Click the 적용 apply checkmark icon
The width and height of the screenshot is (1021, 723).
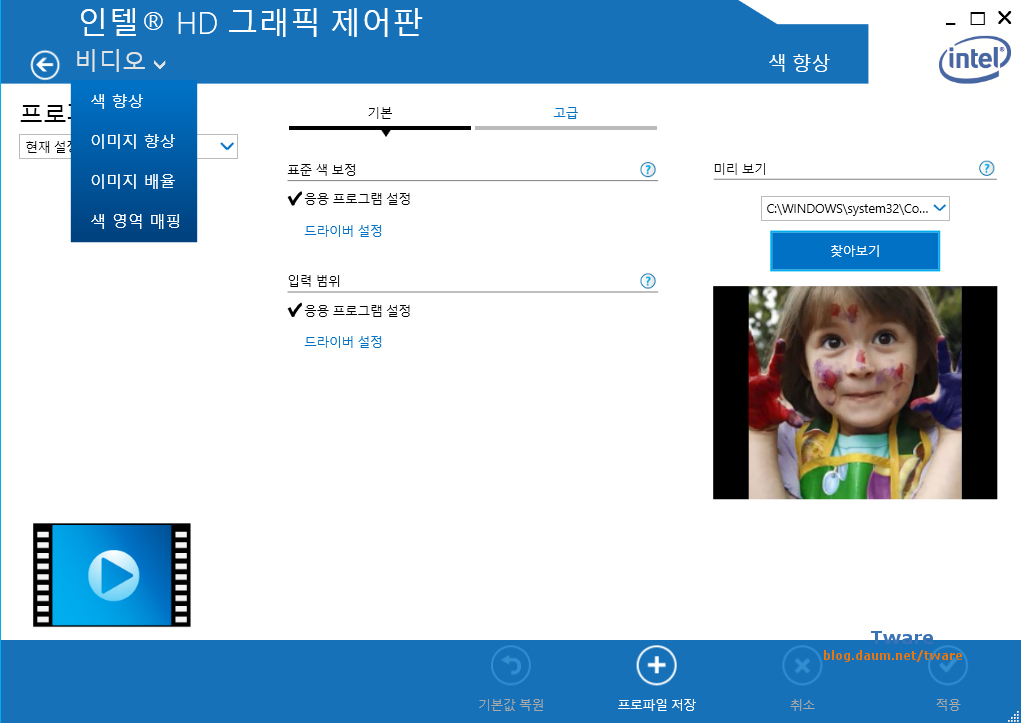(948, 666)
